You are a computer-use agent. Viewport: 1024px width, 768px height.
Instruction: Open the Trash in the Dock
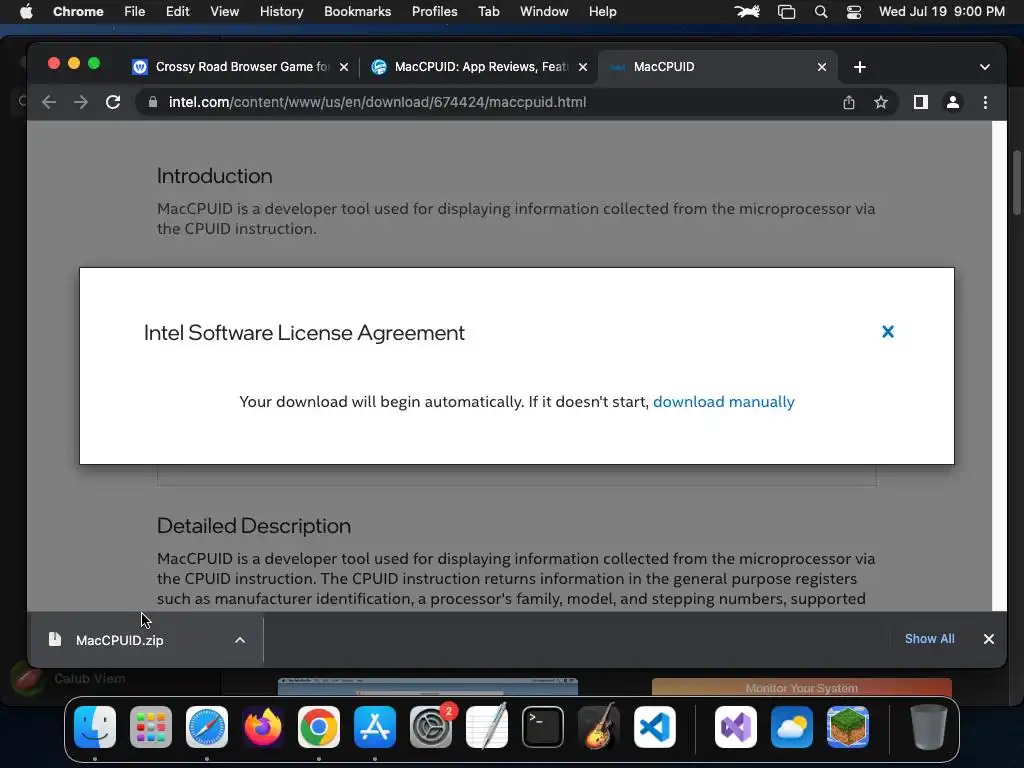coord(928,728)
